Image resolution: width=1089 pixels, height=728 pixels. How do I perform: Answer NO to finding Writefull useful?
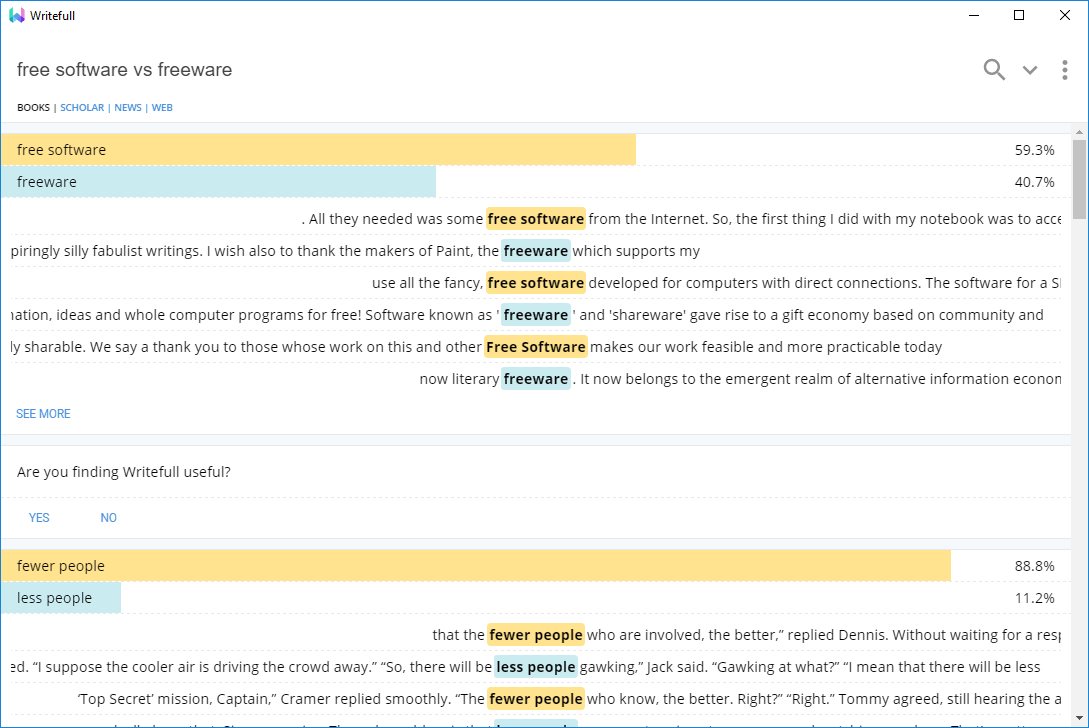tap(108, 518)
